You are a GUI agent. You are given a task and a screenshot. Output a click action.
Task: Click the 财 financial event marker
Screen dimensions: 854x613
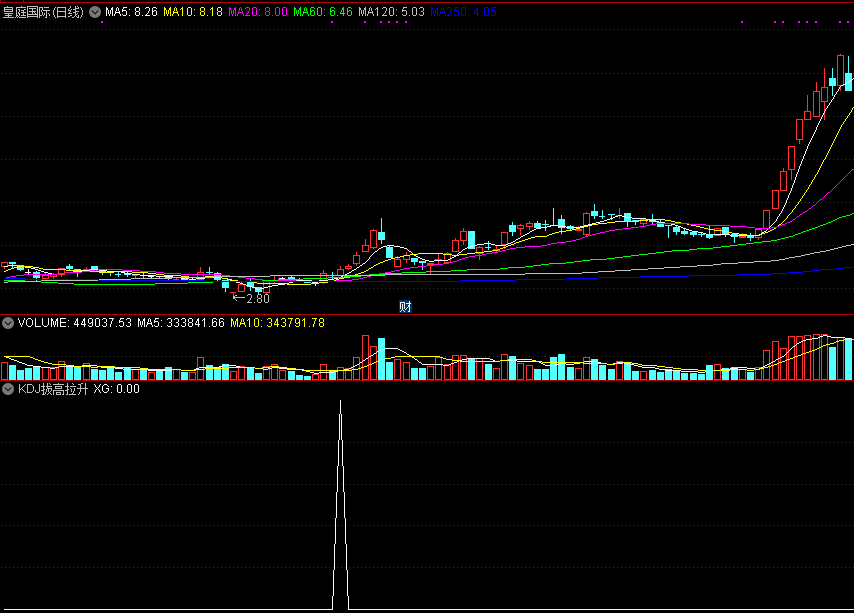click(405, 306)
